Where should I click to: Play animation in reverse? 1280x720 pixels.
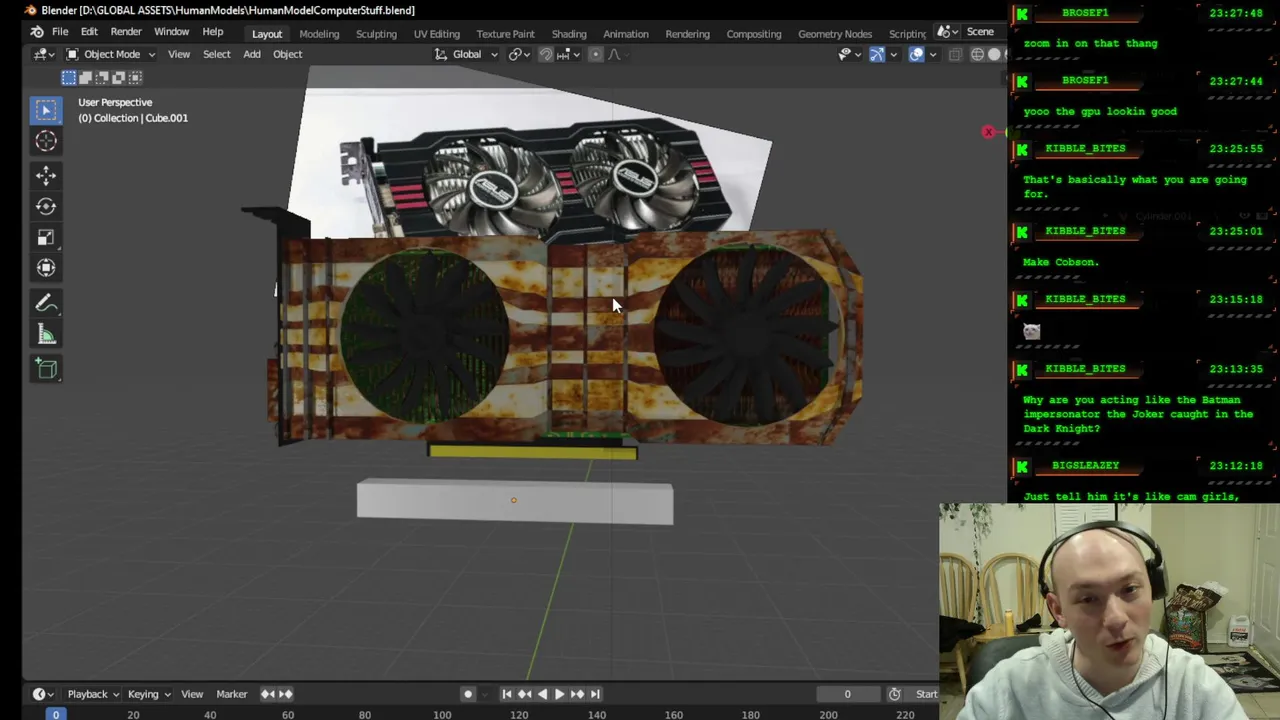pos(542,694)
